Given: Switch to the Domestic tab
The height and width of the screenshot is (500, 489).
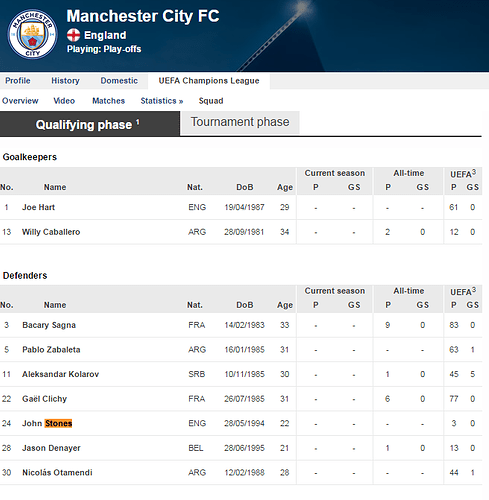Looking at the screenshot, I should 119,81.
